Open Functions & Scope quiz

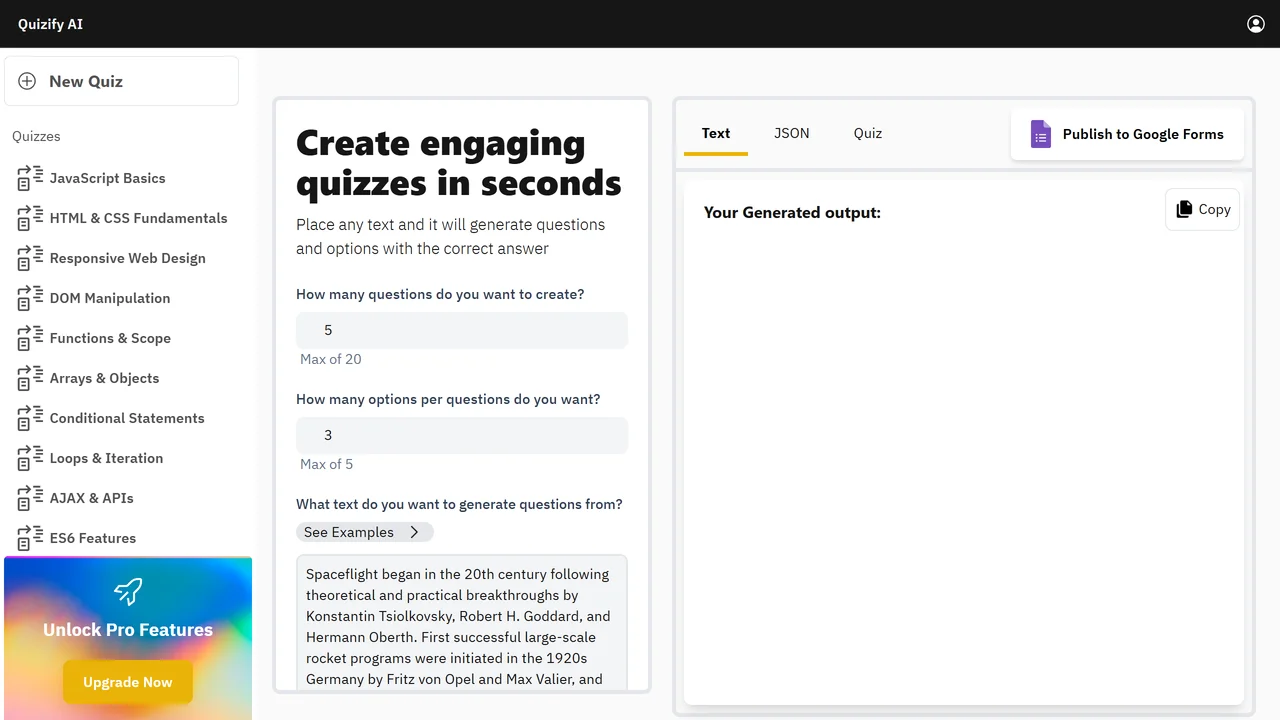coord(110,338)
